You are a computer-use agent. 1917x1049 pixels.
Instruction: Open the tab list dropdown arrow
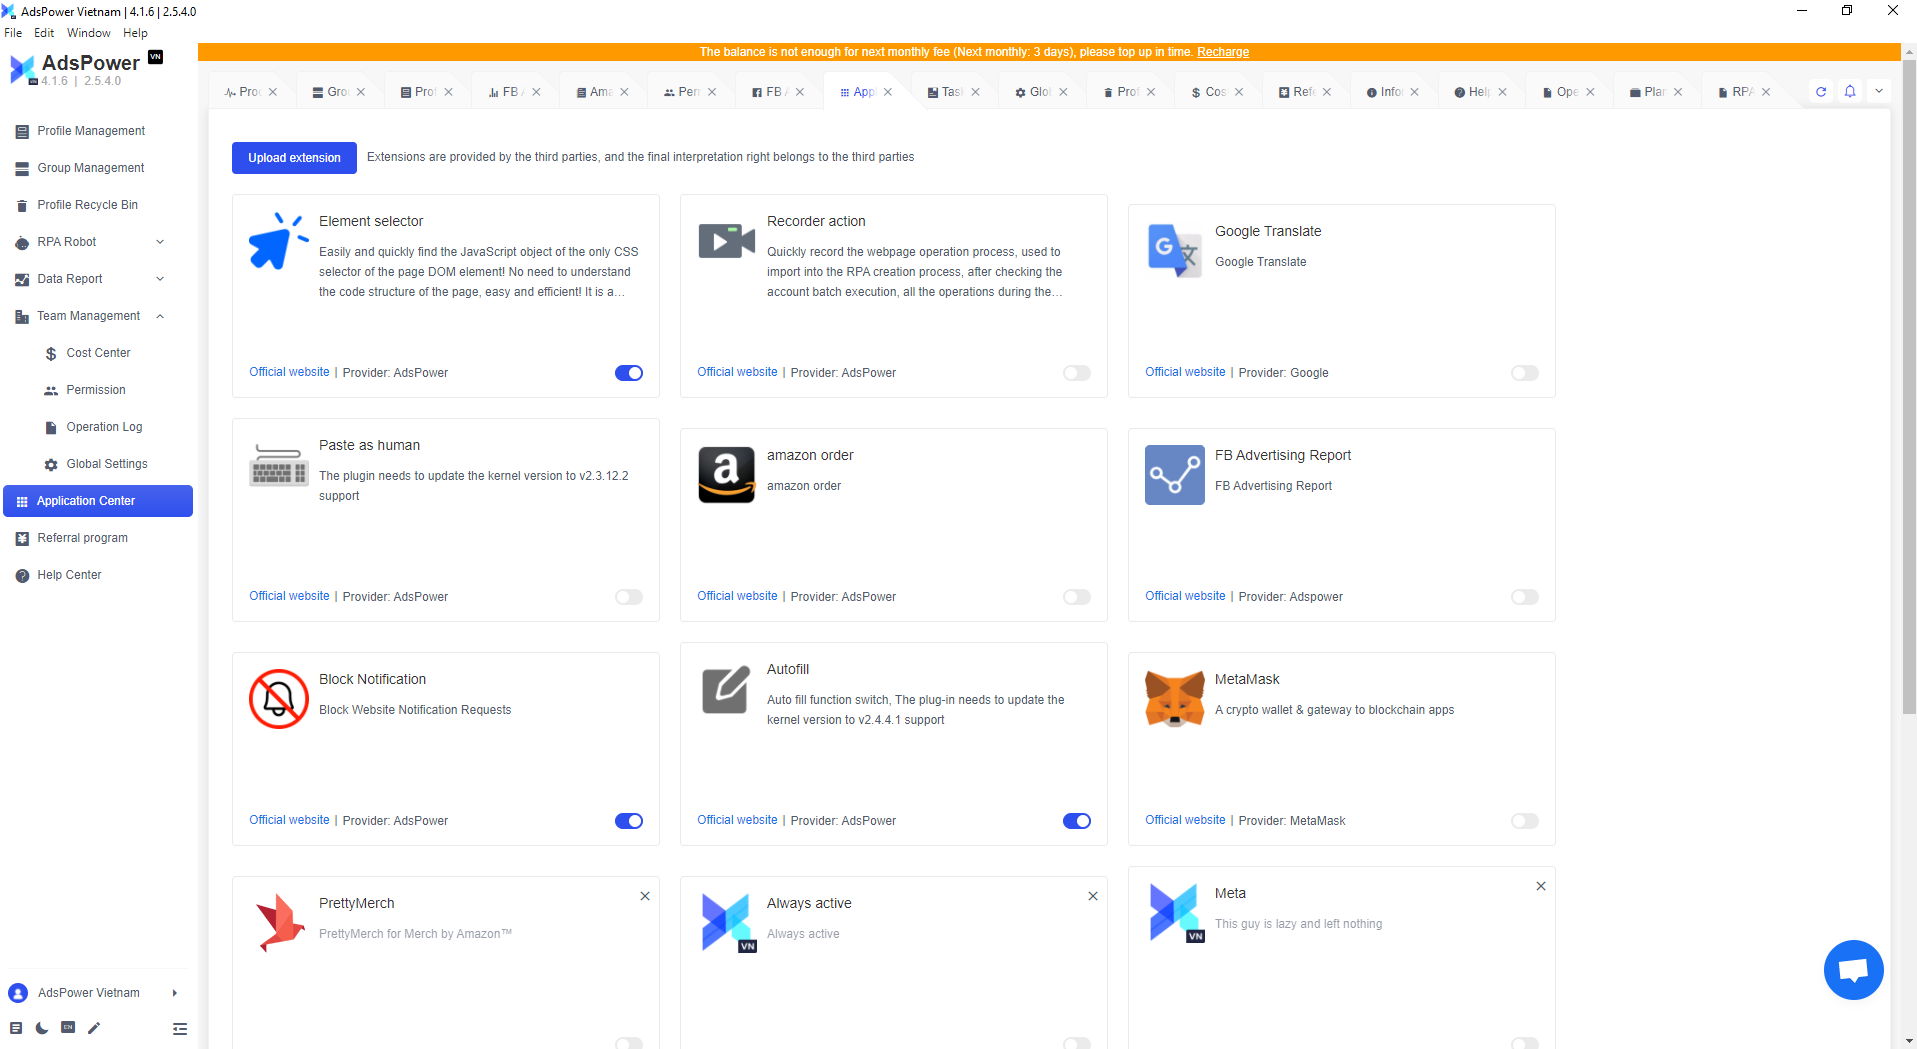(x=1879, y=91)
